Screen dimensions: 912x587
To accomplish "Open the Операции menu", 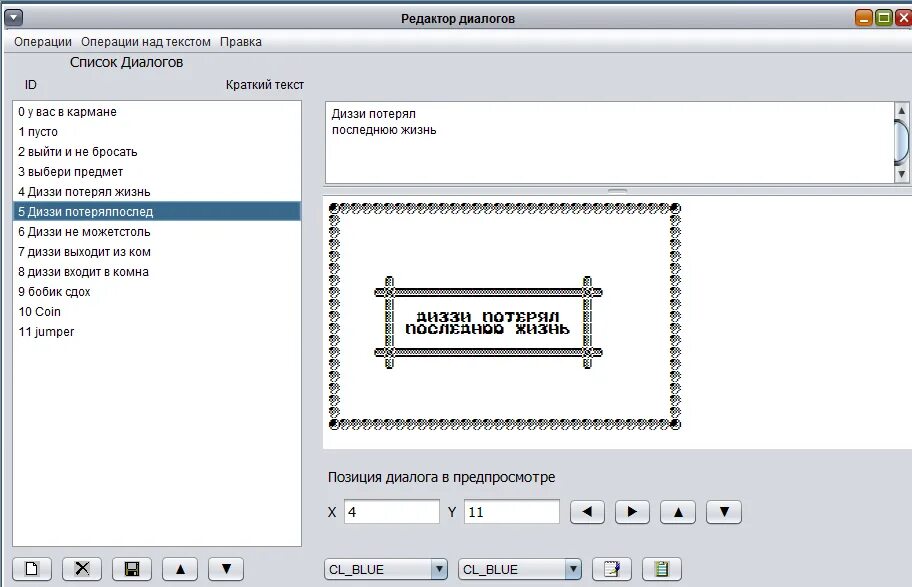I will (43, 41).
